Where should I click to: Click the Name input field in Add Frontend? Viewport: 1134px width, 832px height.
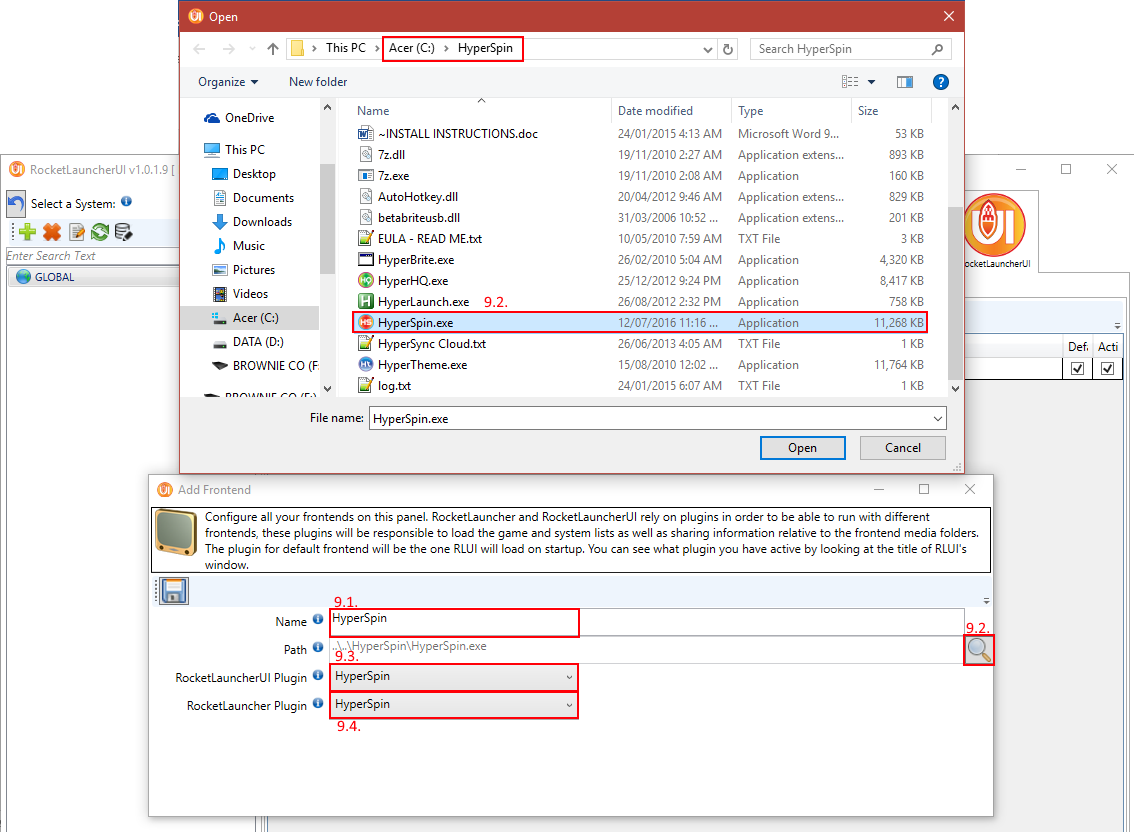point(647,622)
